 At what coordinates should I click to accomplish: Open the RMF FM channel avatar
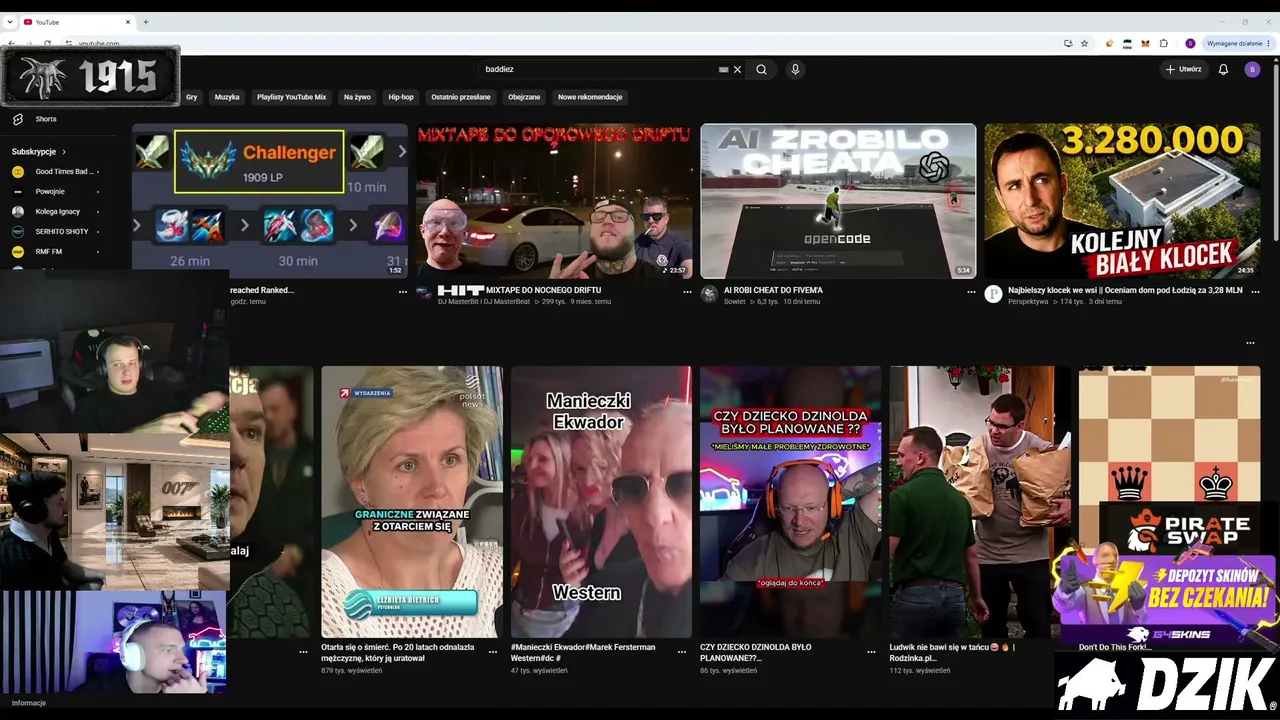tap(17, 252)
